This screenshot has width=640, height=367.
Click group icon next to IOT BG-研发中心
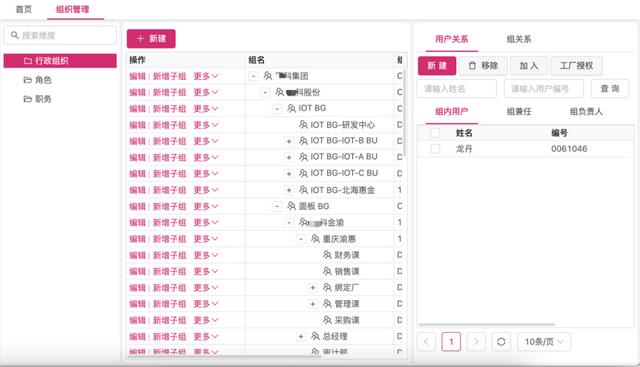tap(303, 125)
